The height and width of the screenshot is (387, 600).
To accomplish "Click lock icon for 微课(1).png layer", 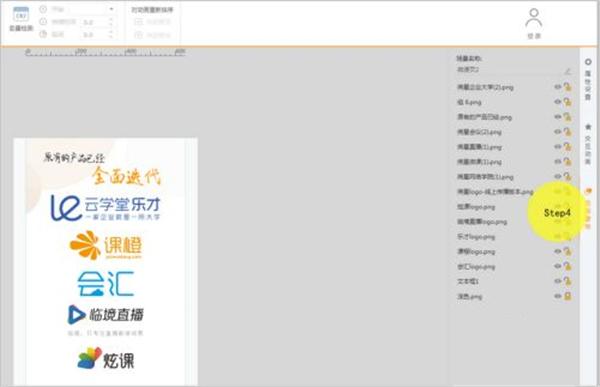I will (x=567, y=162).
